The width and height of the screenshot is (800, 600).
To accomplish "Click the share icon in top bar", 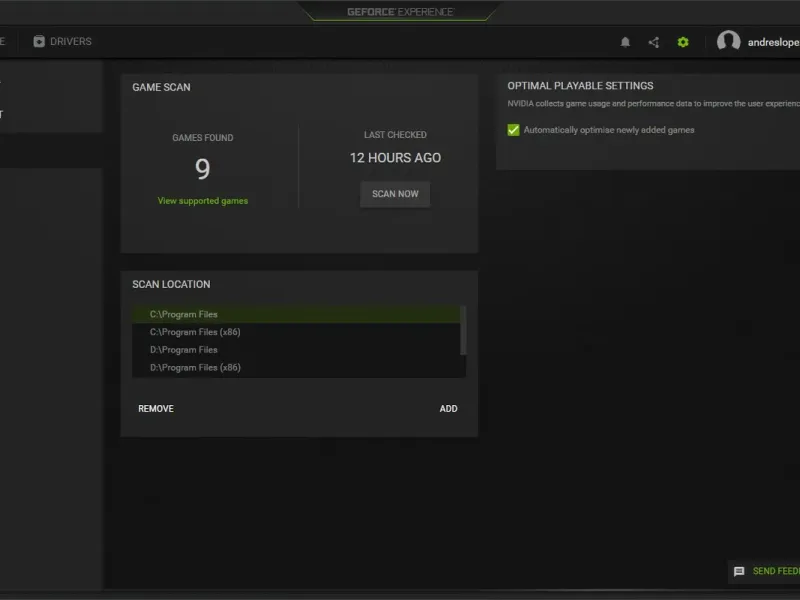I will 654,42.
